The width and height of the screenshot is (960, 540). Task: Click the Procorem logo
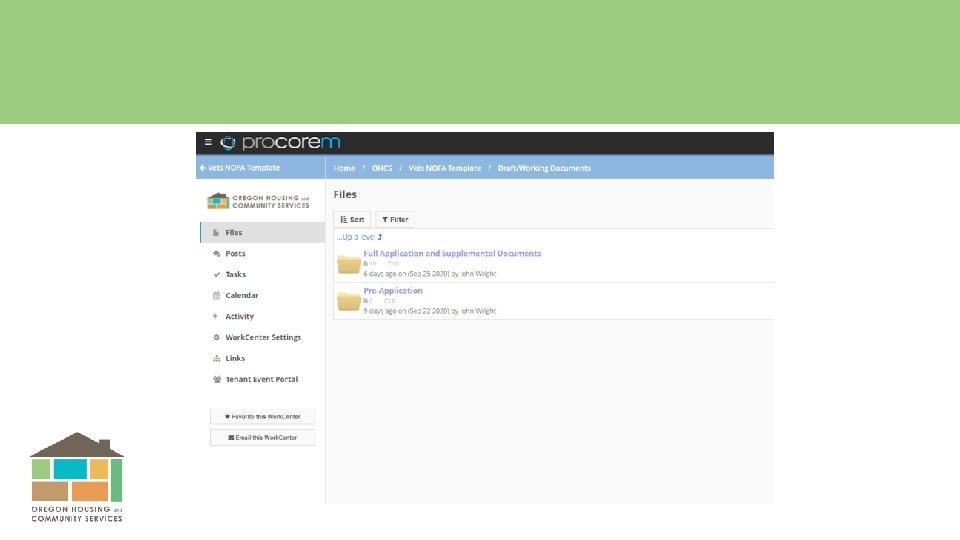(280, 143)
